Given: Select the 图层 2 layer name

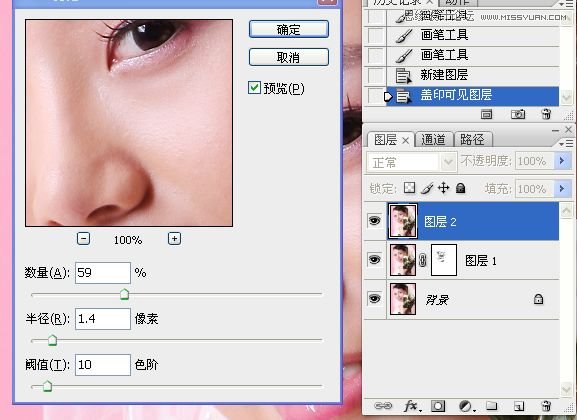Looking at the screenshot, I should pos(440,222).
